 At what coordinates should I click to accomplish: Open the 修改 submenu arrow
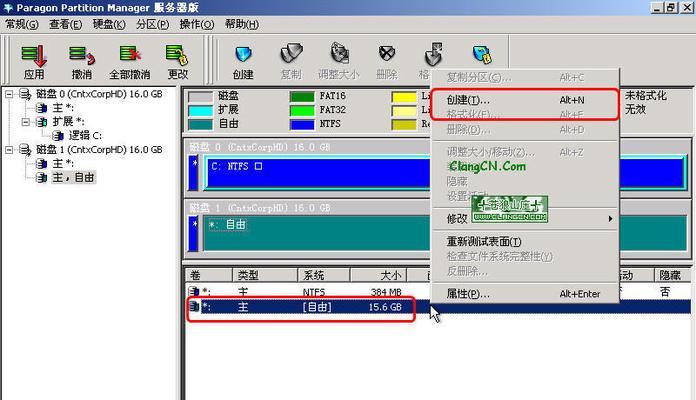click(x=610, y=218)
